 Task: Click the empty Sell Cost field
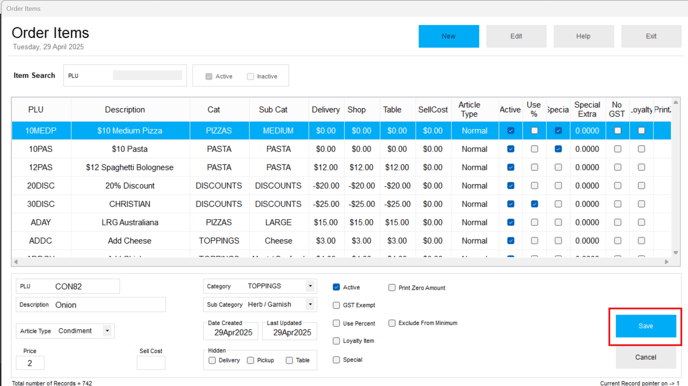(151, 363)
